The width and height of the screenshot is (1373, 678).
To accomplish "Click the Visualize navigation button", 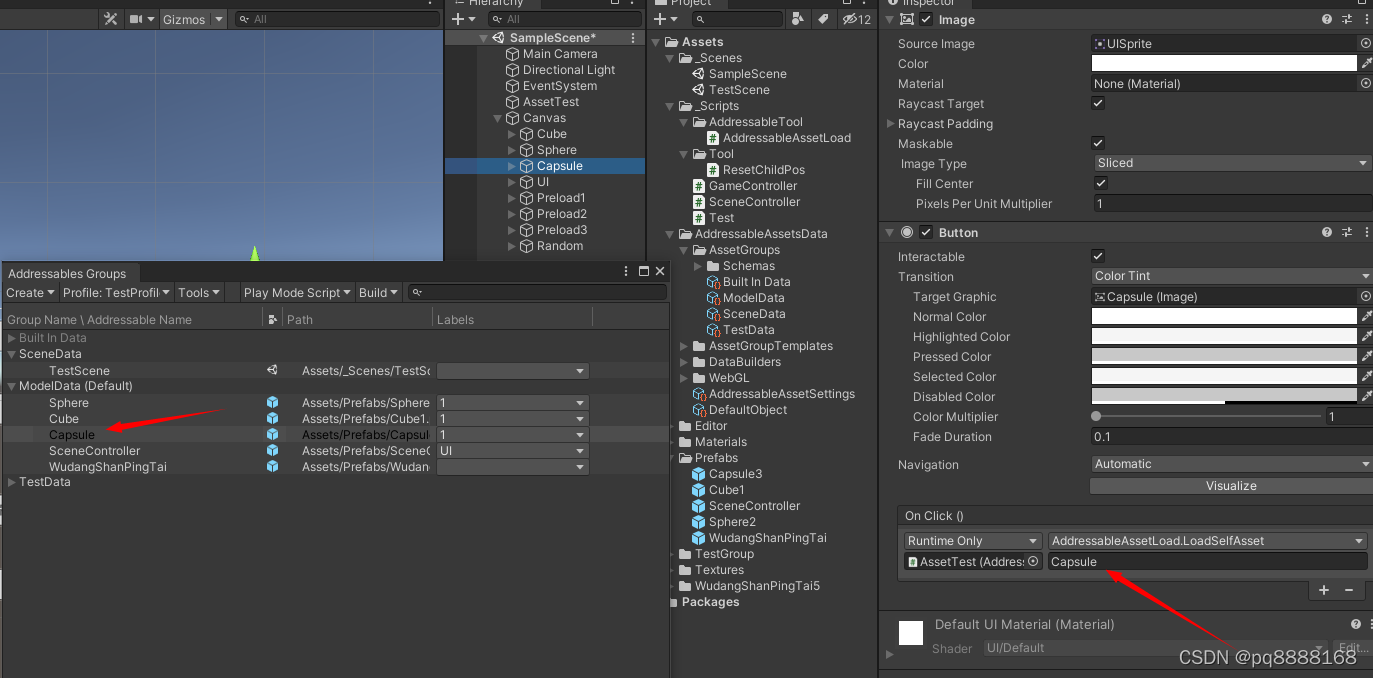I will [1231, 486].
